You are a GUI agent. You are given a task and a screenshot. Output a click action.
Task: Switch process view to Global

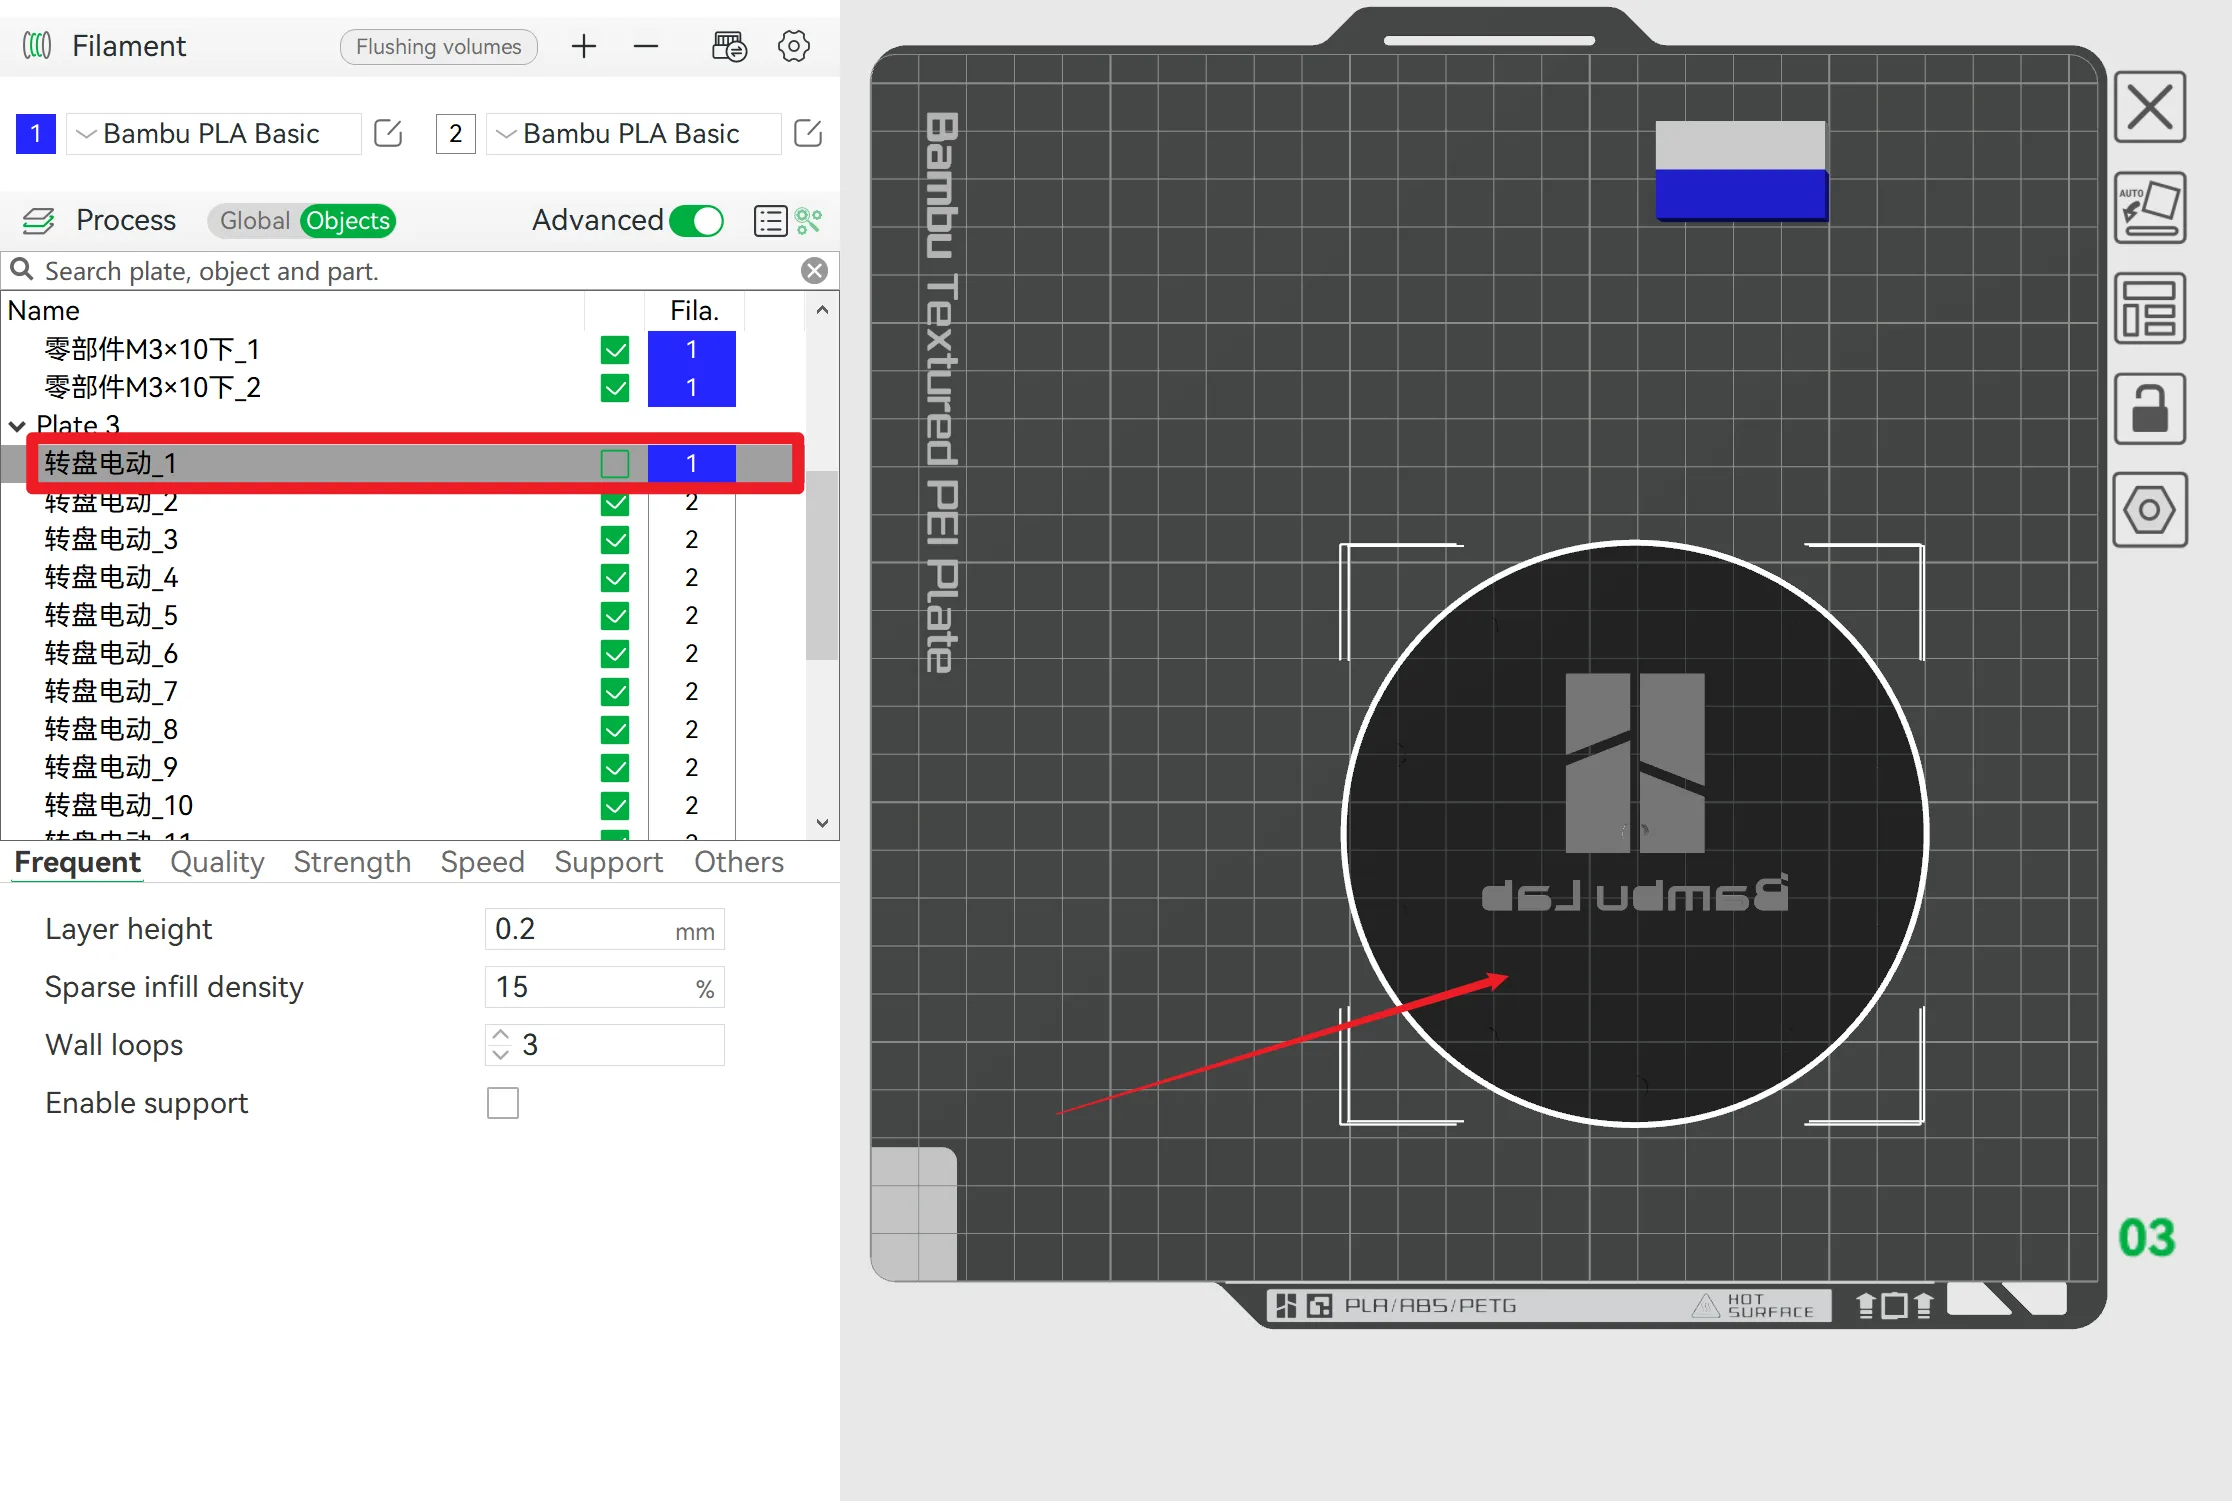point(254,220)
